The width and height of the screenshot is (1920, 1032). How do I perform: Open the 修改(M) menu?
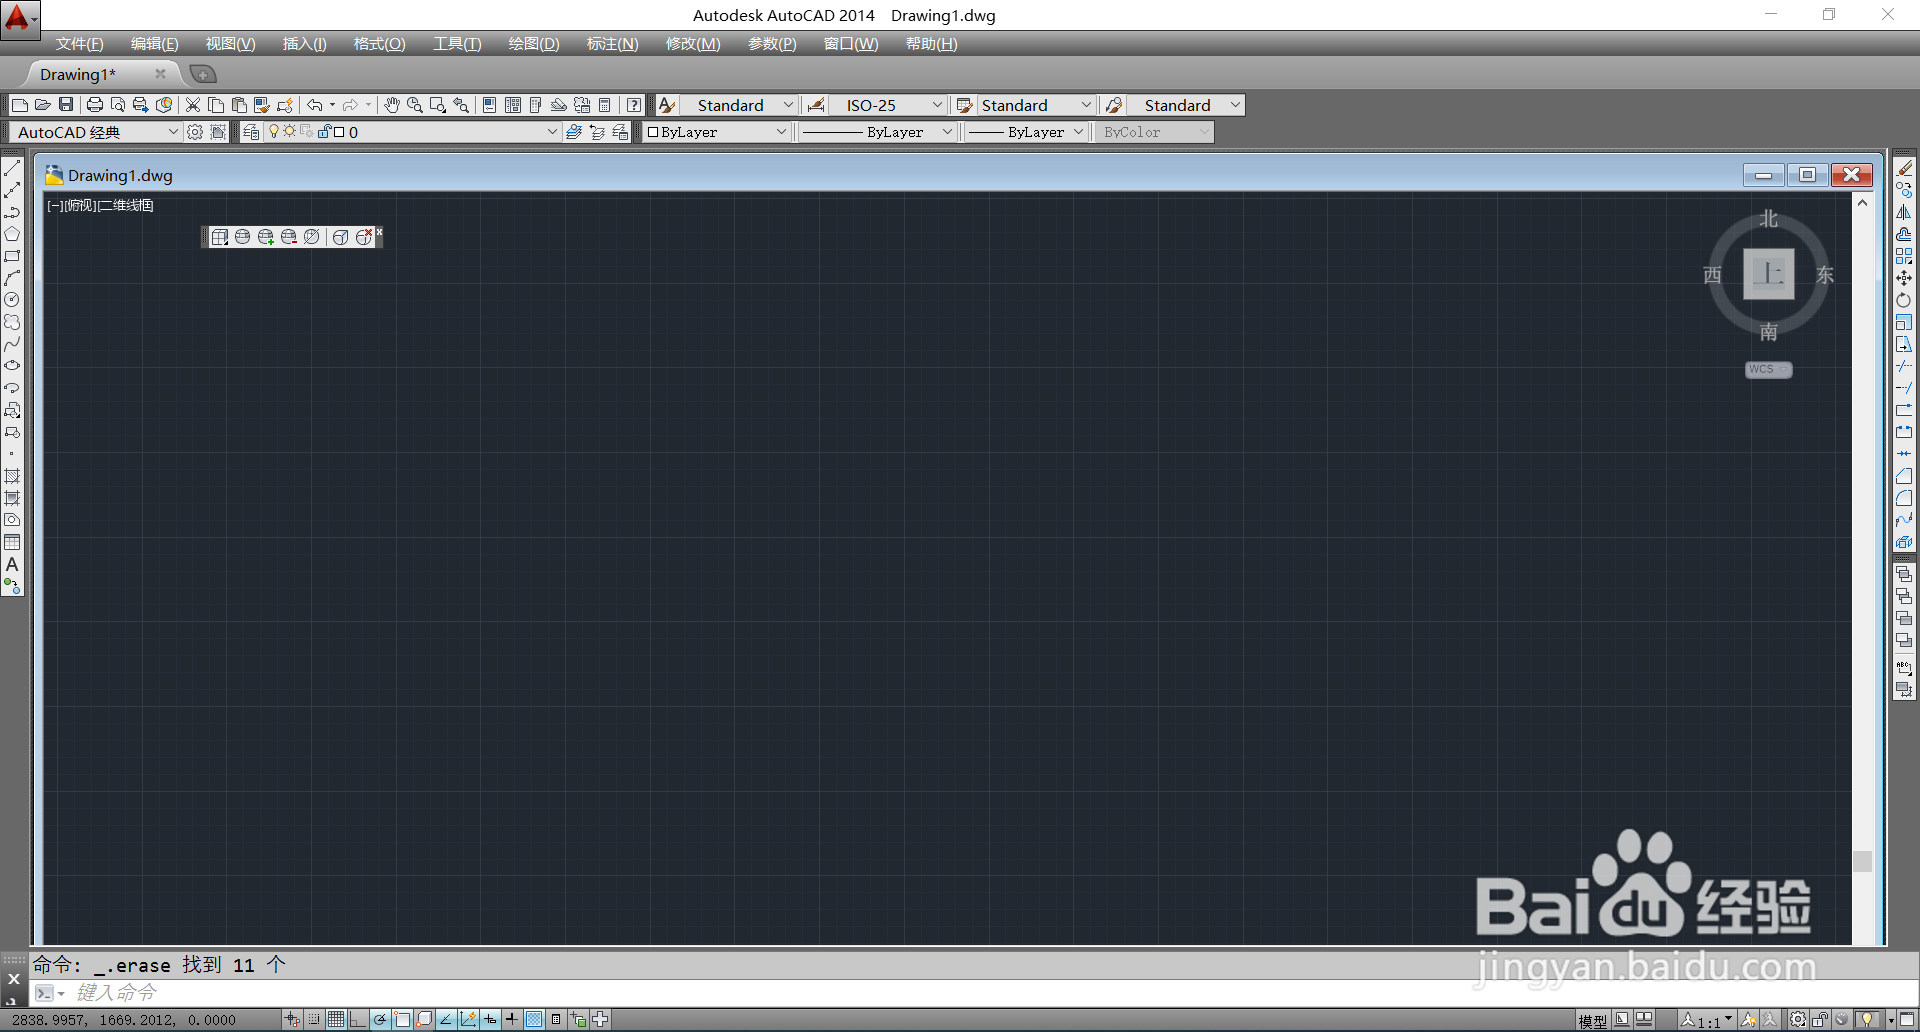point(693,44)
